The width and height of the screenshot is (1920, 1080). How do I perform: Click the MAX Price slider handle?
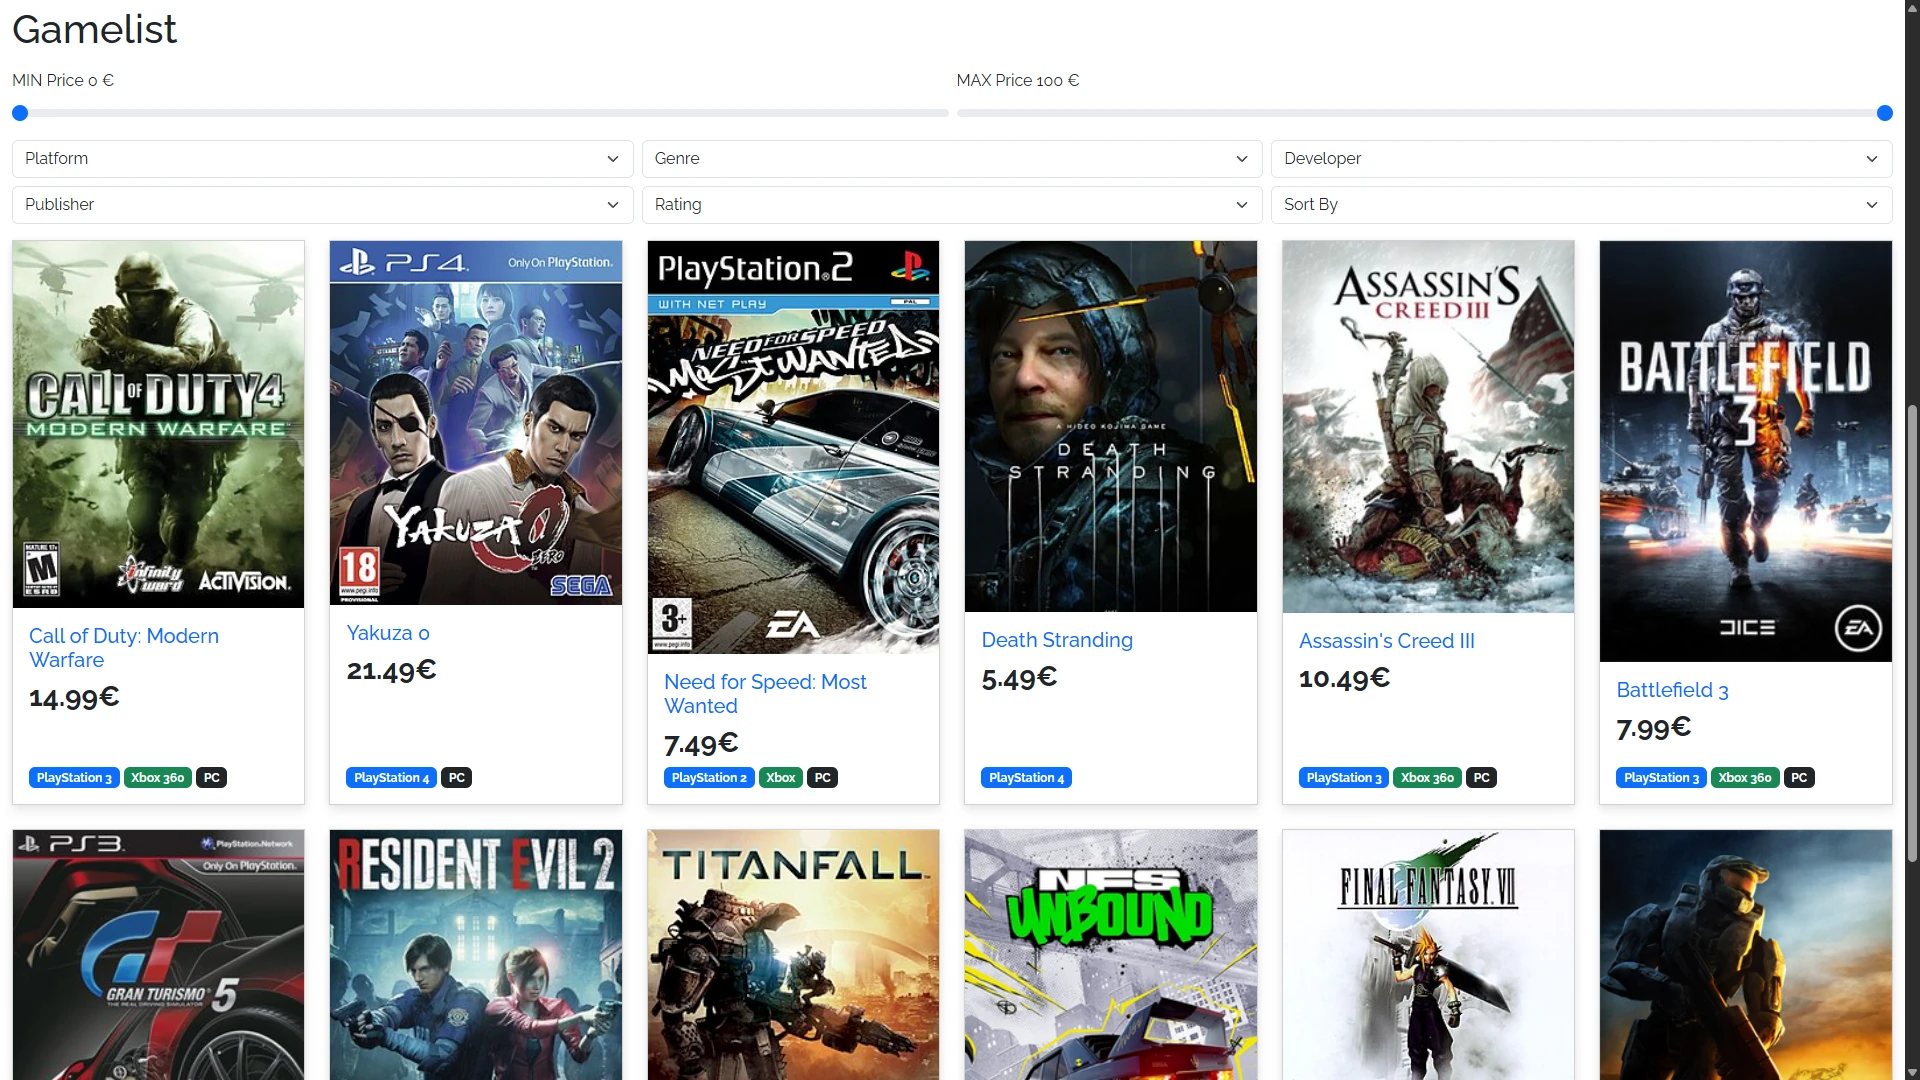point(1884,113)
